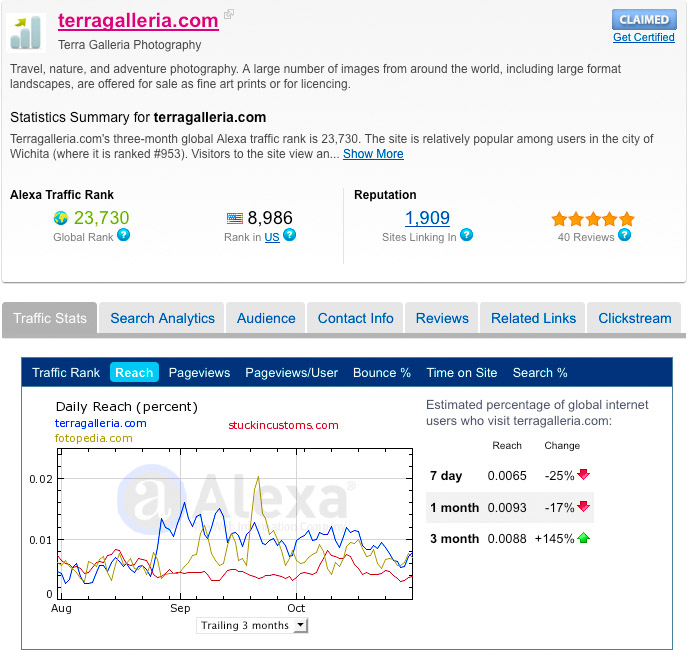The width and height of the screenshot is (689, 650).
Task: Select the Bounce % chart option
Action: 382,373
